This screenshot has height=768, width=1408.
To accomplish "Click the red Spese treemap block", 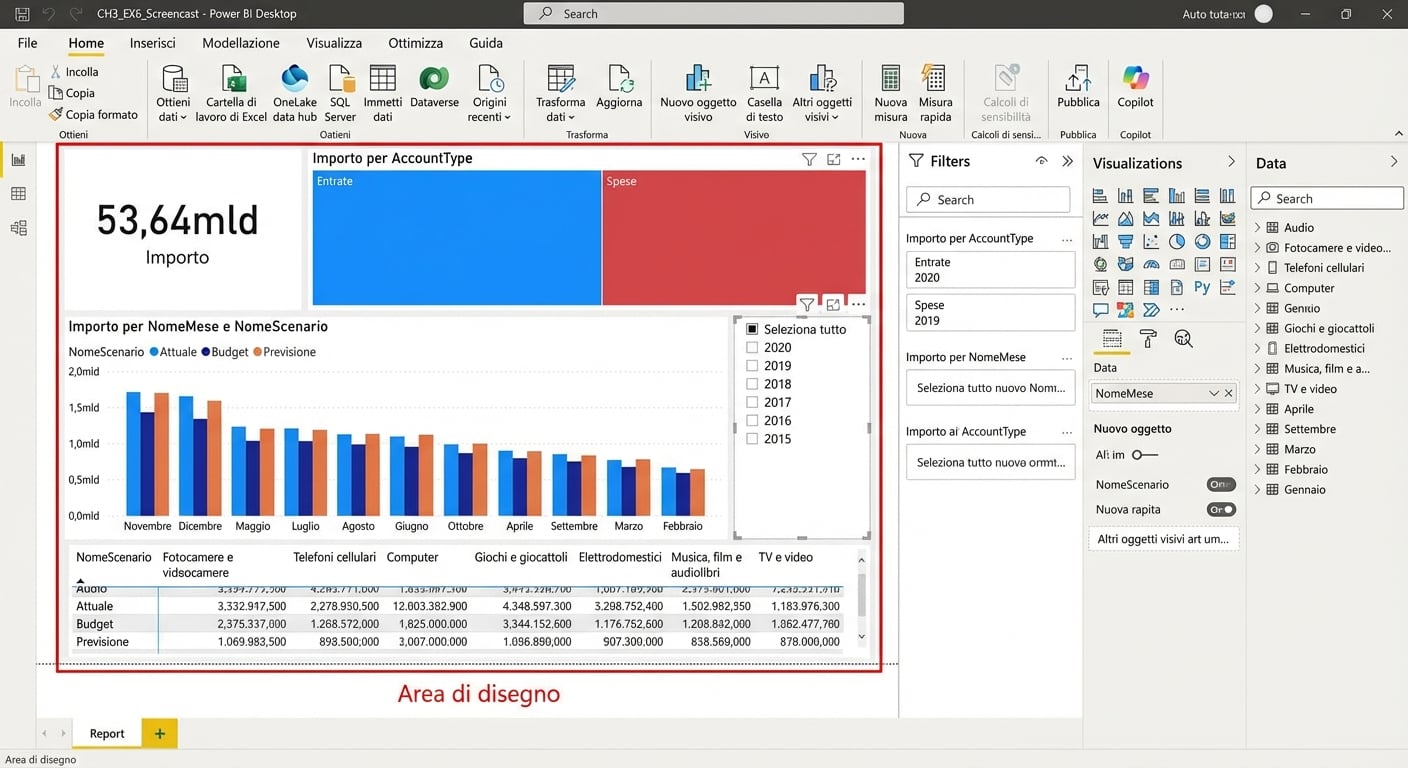I will coord(734,237).
